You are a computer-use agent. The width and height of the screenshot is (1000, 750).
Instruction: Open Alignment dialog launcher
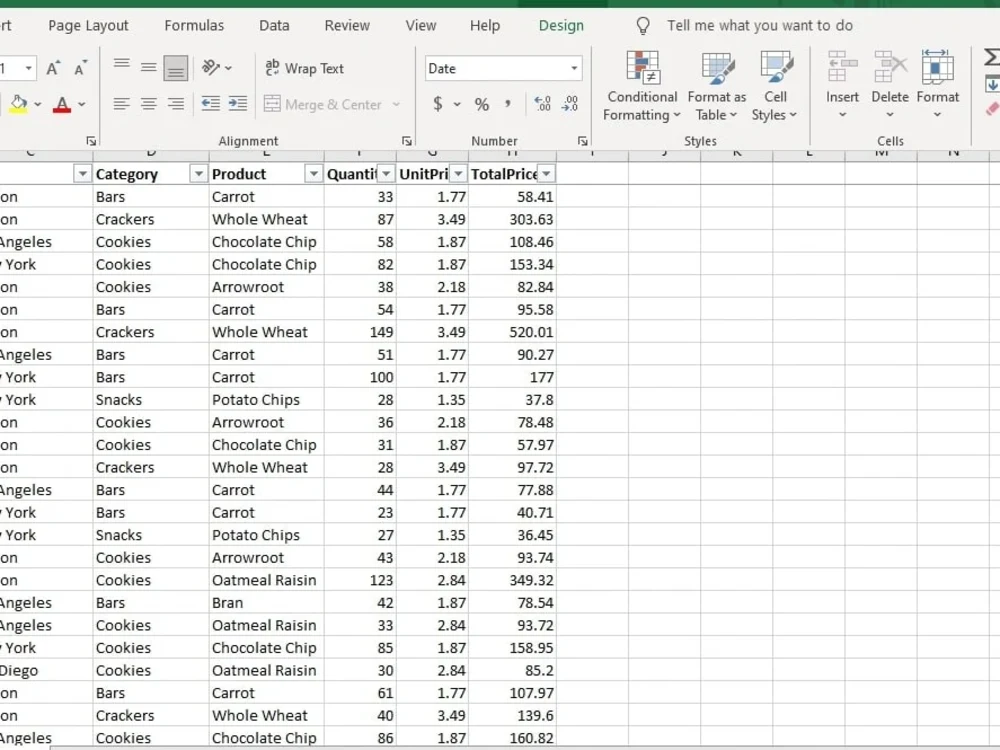tap(406, 141)
